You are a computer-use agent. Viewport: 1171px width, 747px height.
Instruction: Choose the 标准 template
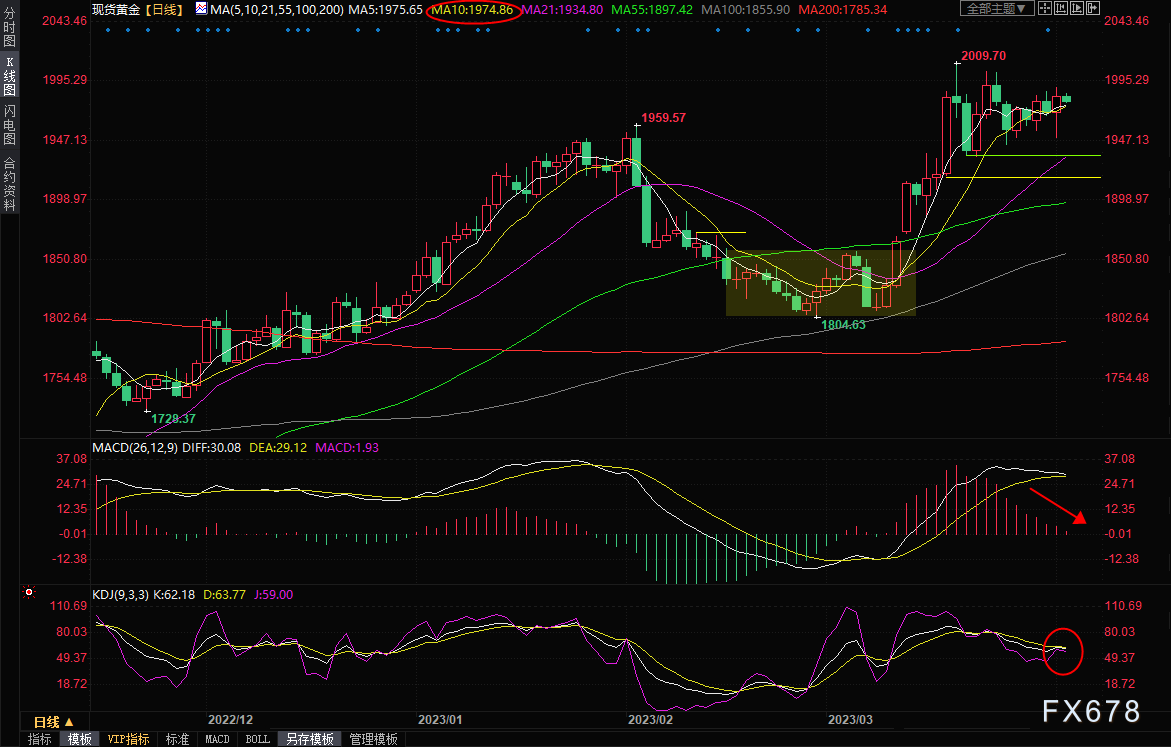coord(177,739)
